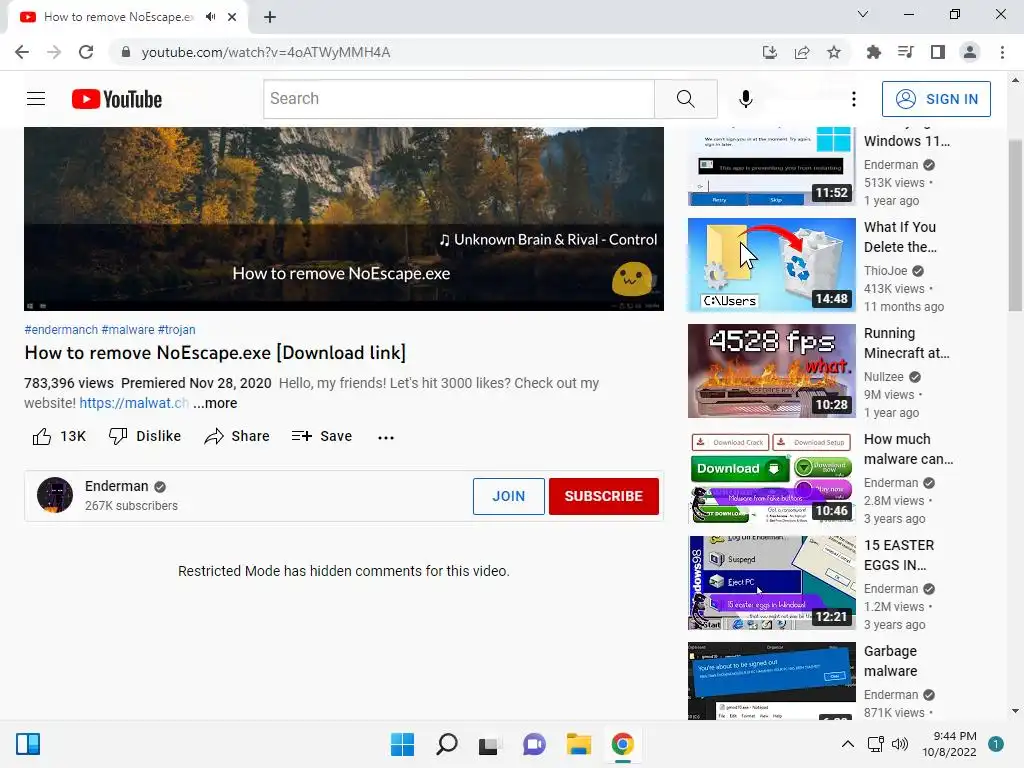
Task: Open taskbar search
Action: coord(447,744)
